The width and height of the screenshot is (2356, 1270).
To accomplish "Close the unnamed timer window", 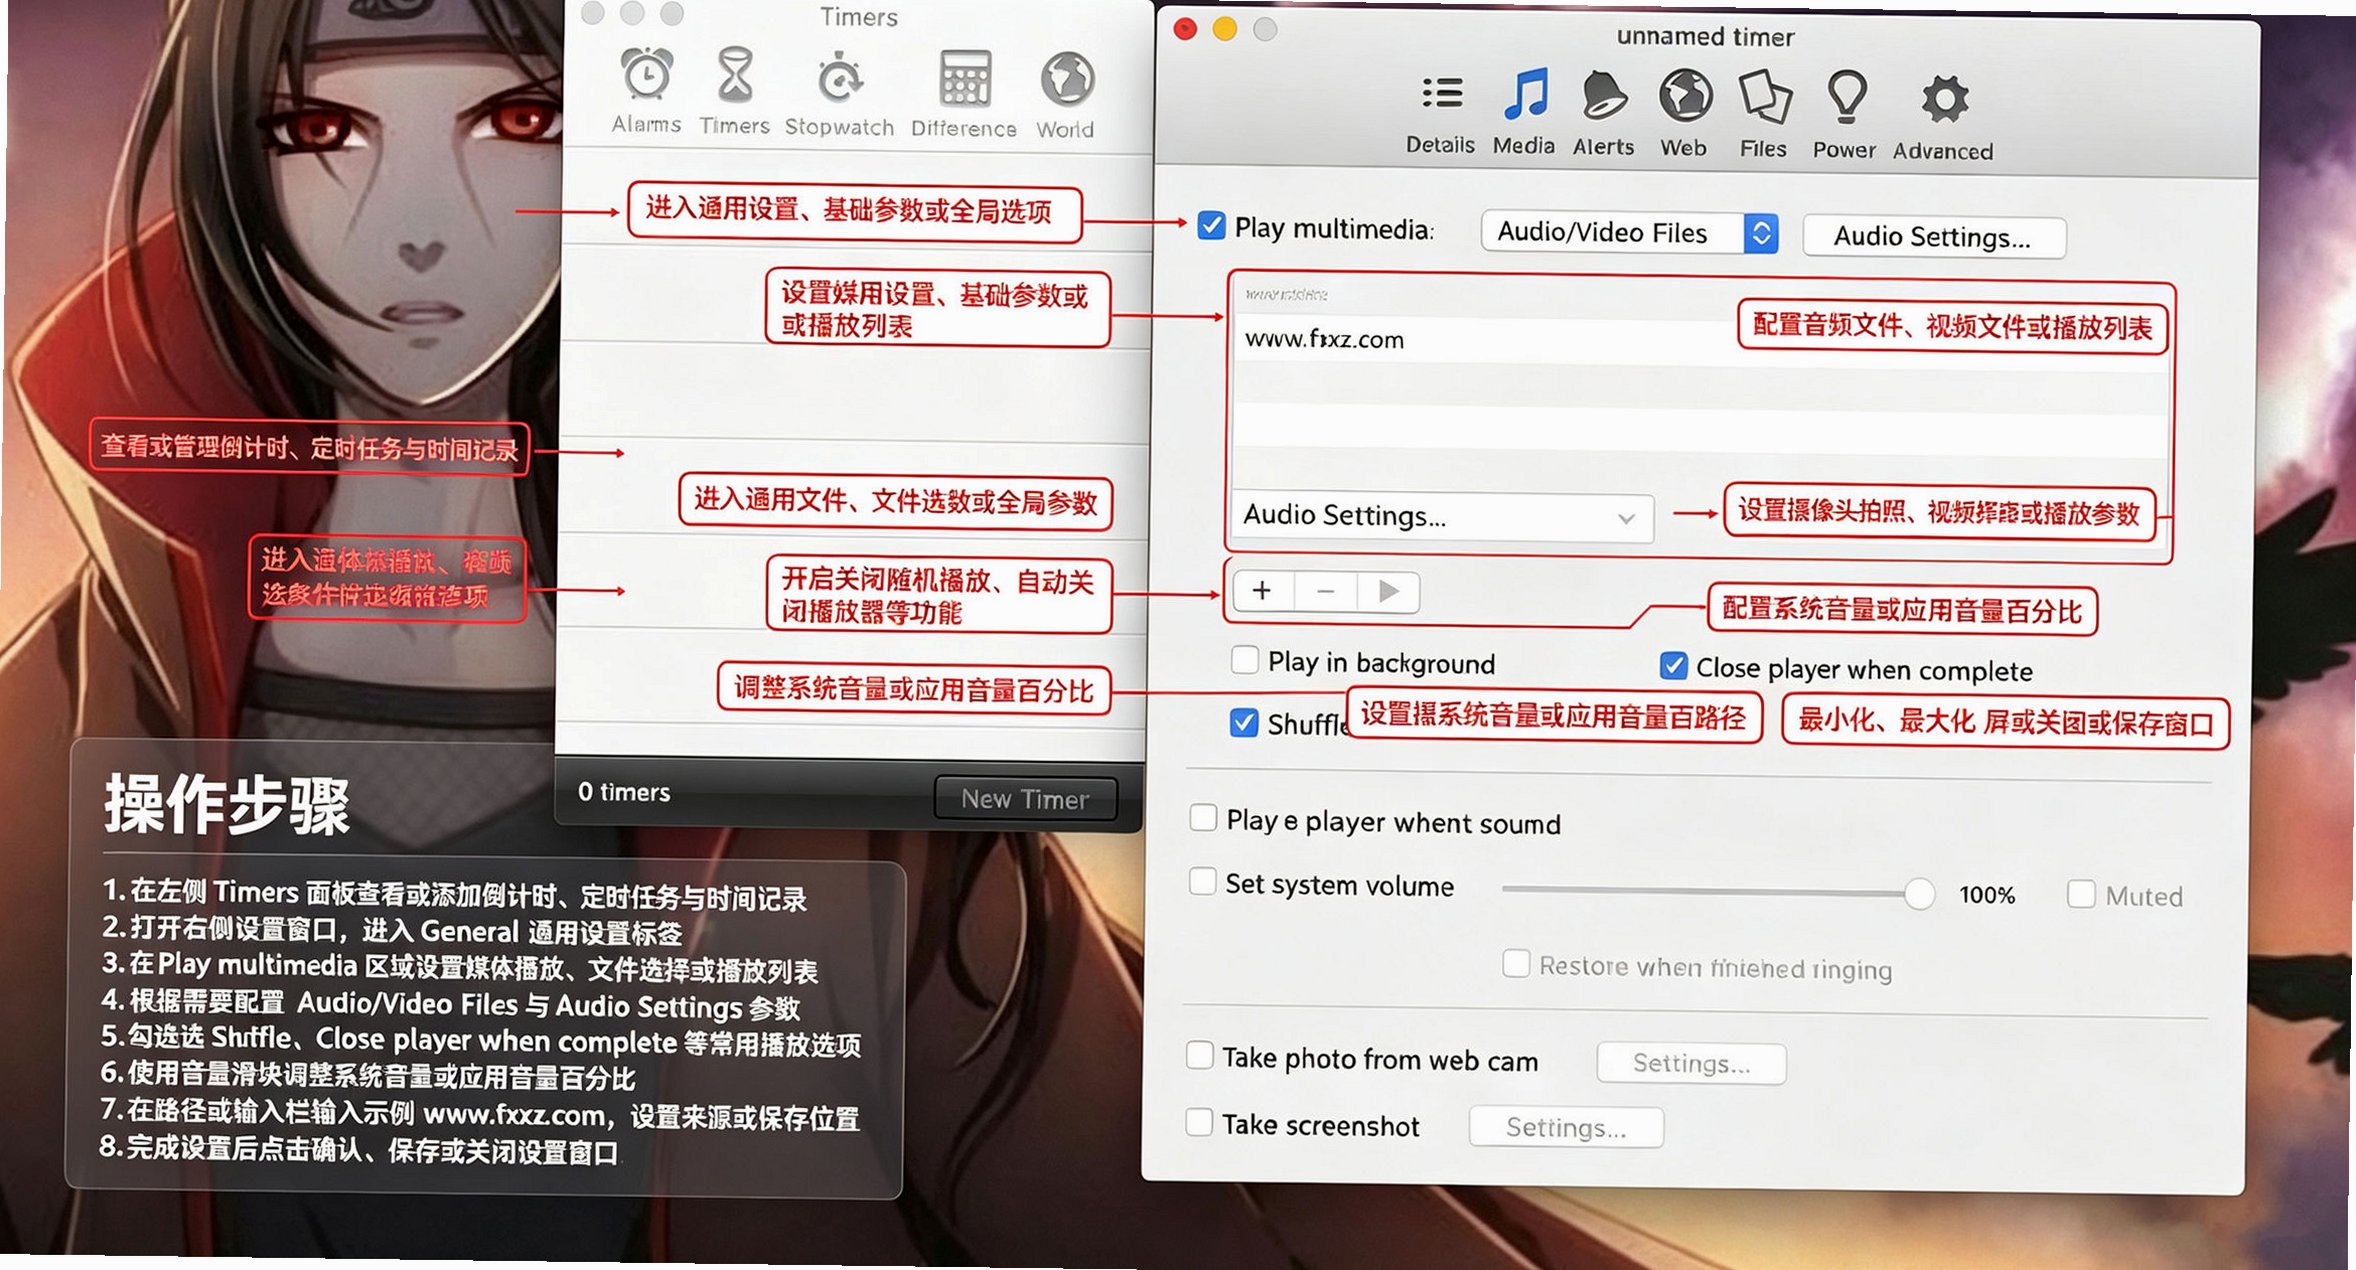I will (1186, 30).
